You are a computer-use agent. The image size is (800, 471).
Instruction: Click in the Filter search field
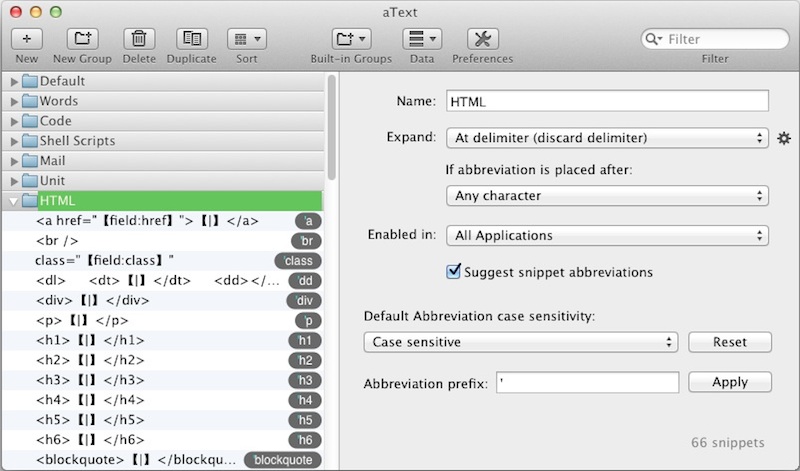pos(715,40)
